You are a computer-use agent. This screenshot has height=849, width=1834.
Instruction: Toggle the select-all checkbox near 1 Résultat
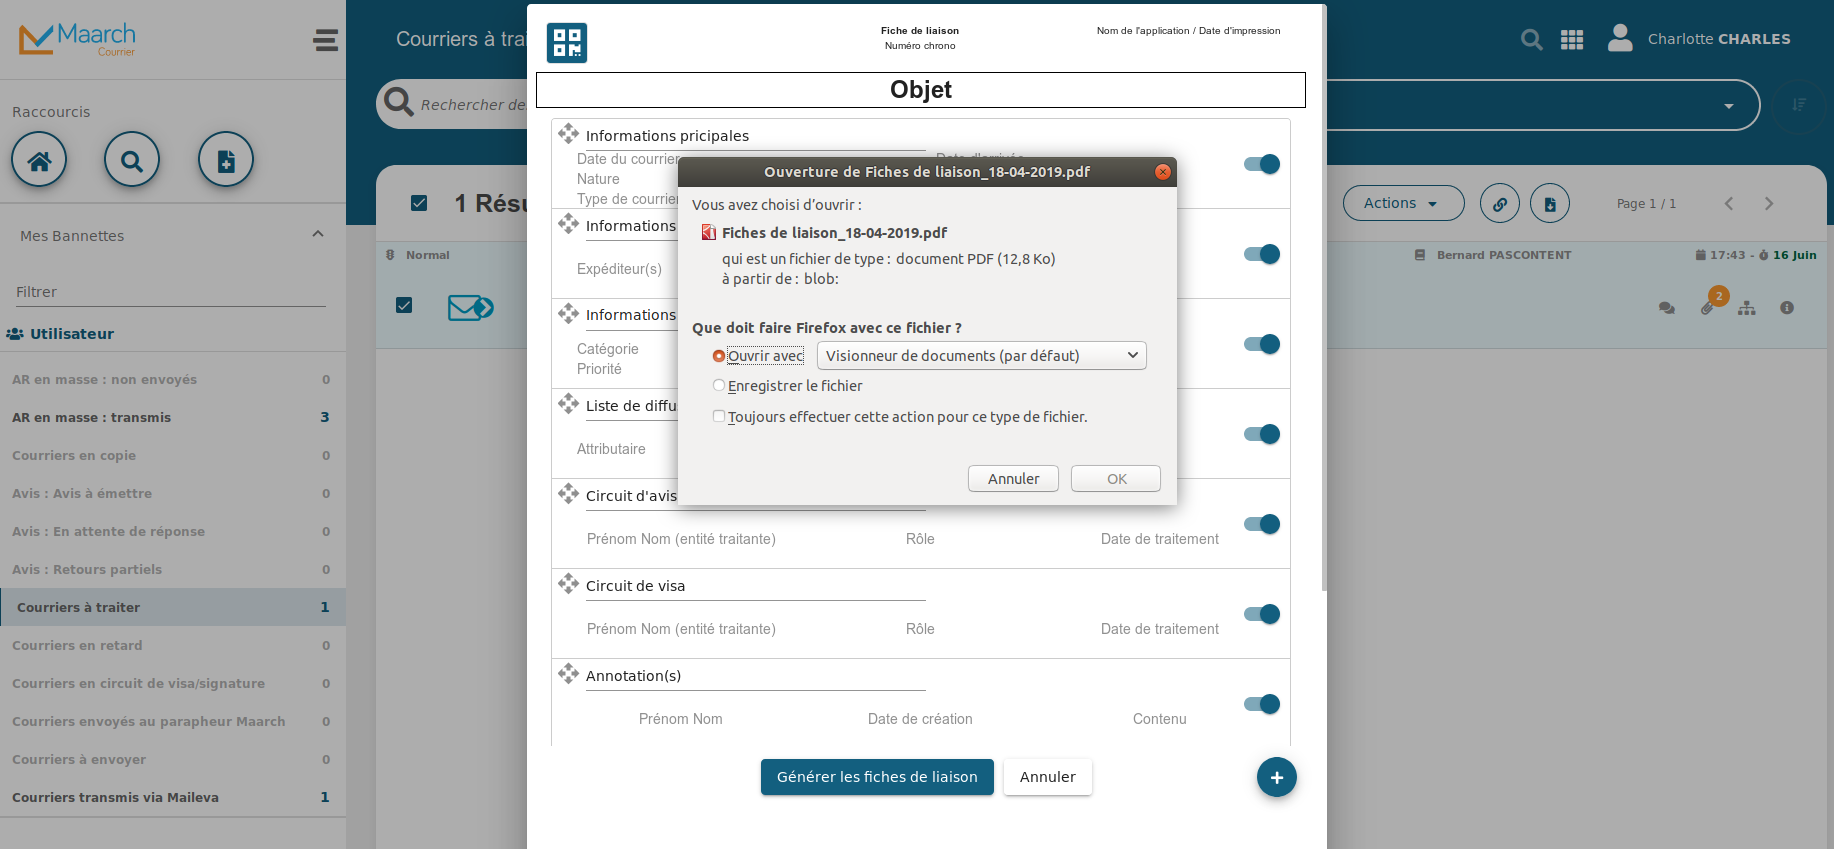(419, 203)
